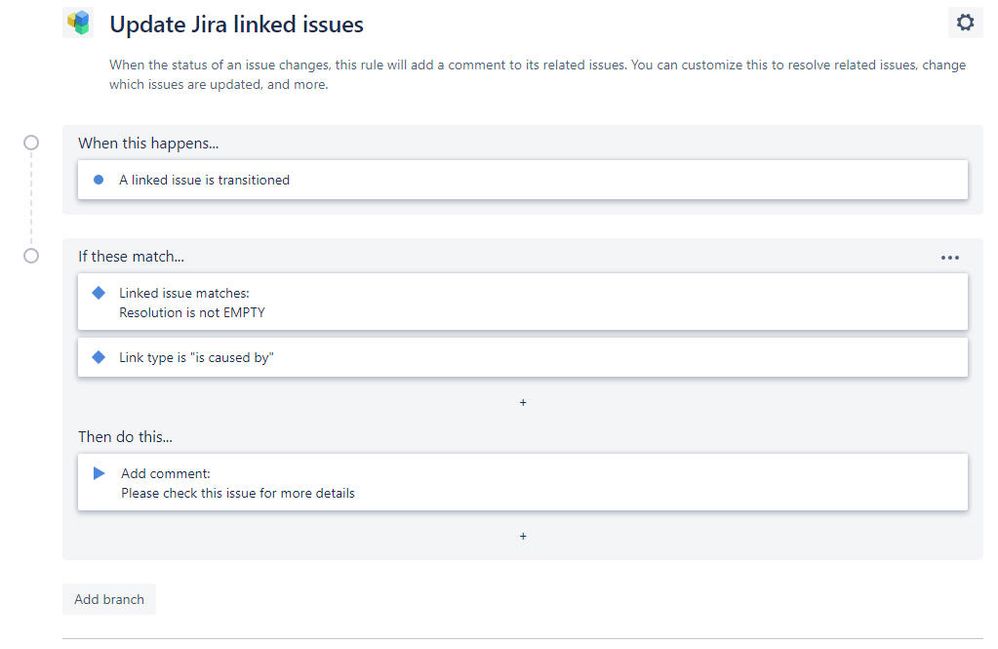
Task: Select the blue circle trigger icon
Action: [x=99, y=180]
